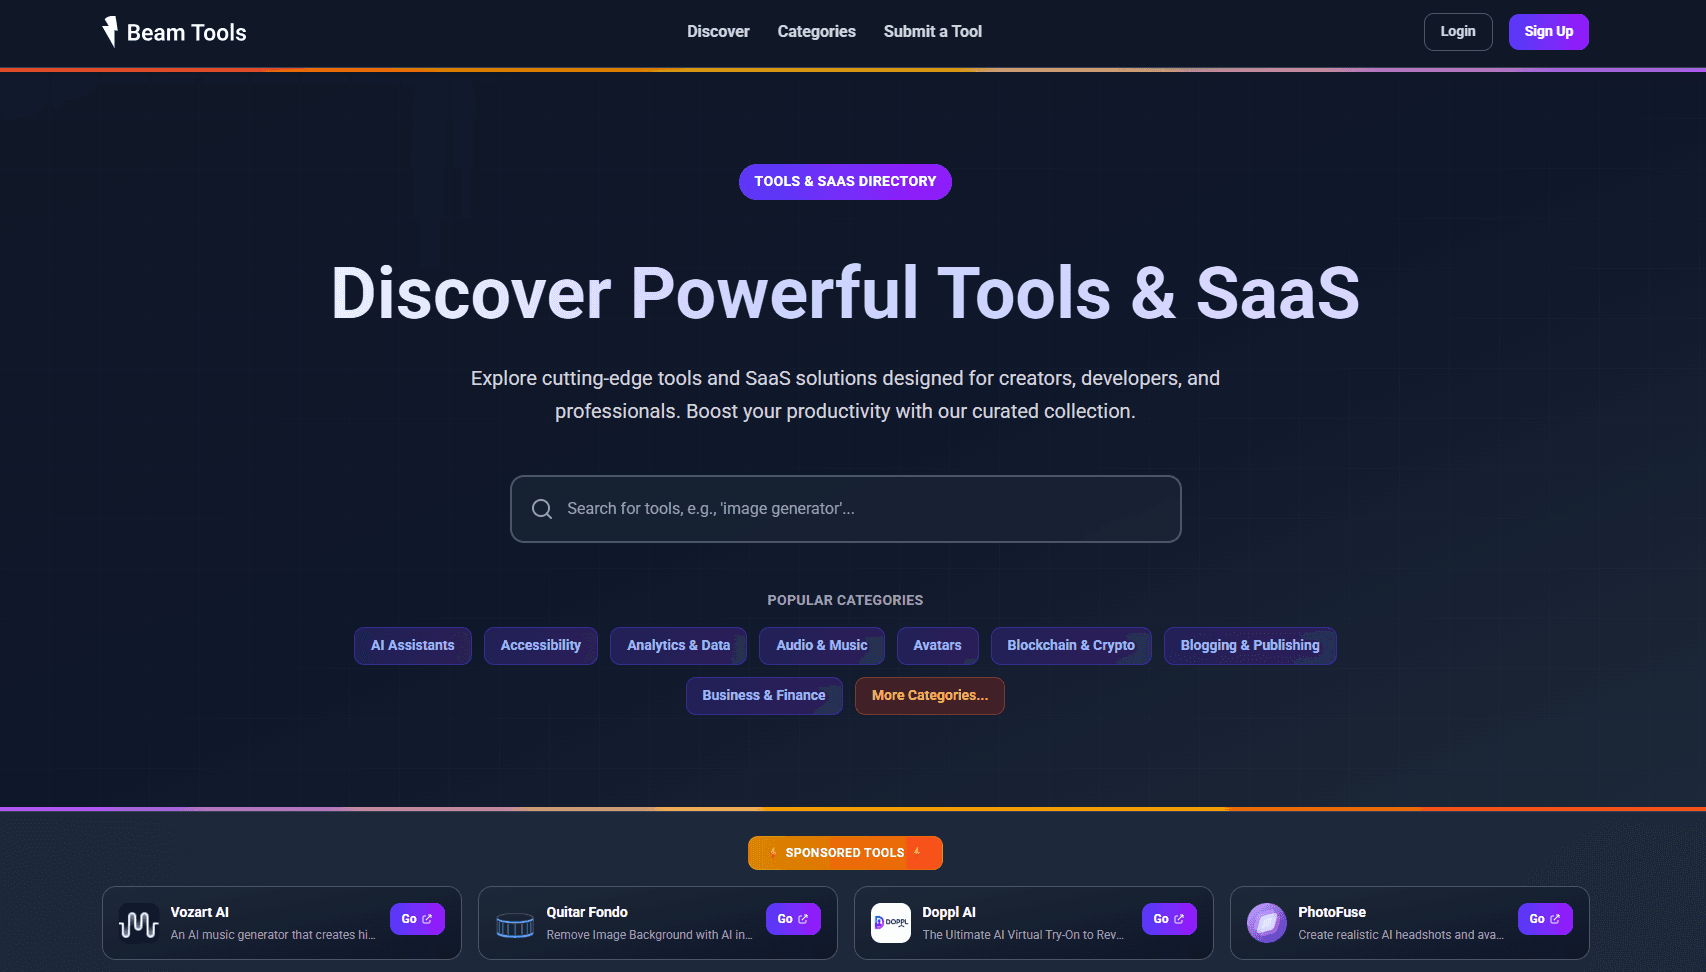Select the Avatars category
This screenshot has height=972, width=1706.
[937, 645]
